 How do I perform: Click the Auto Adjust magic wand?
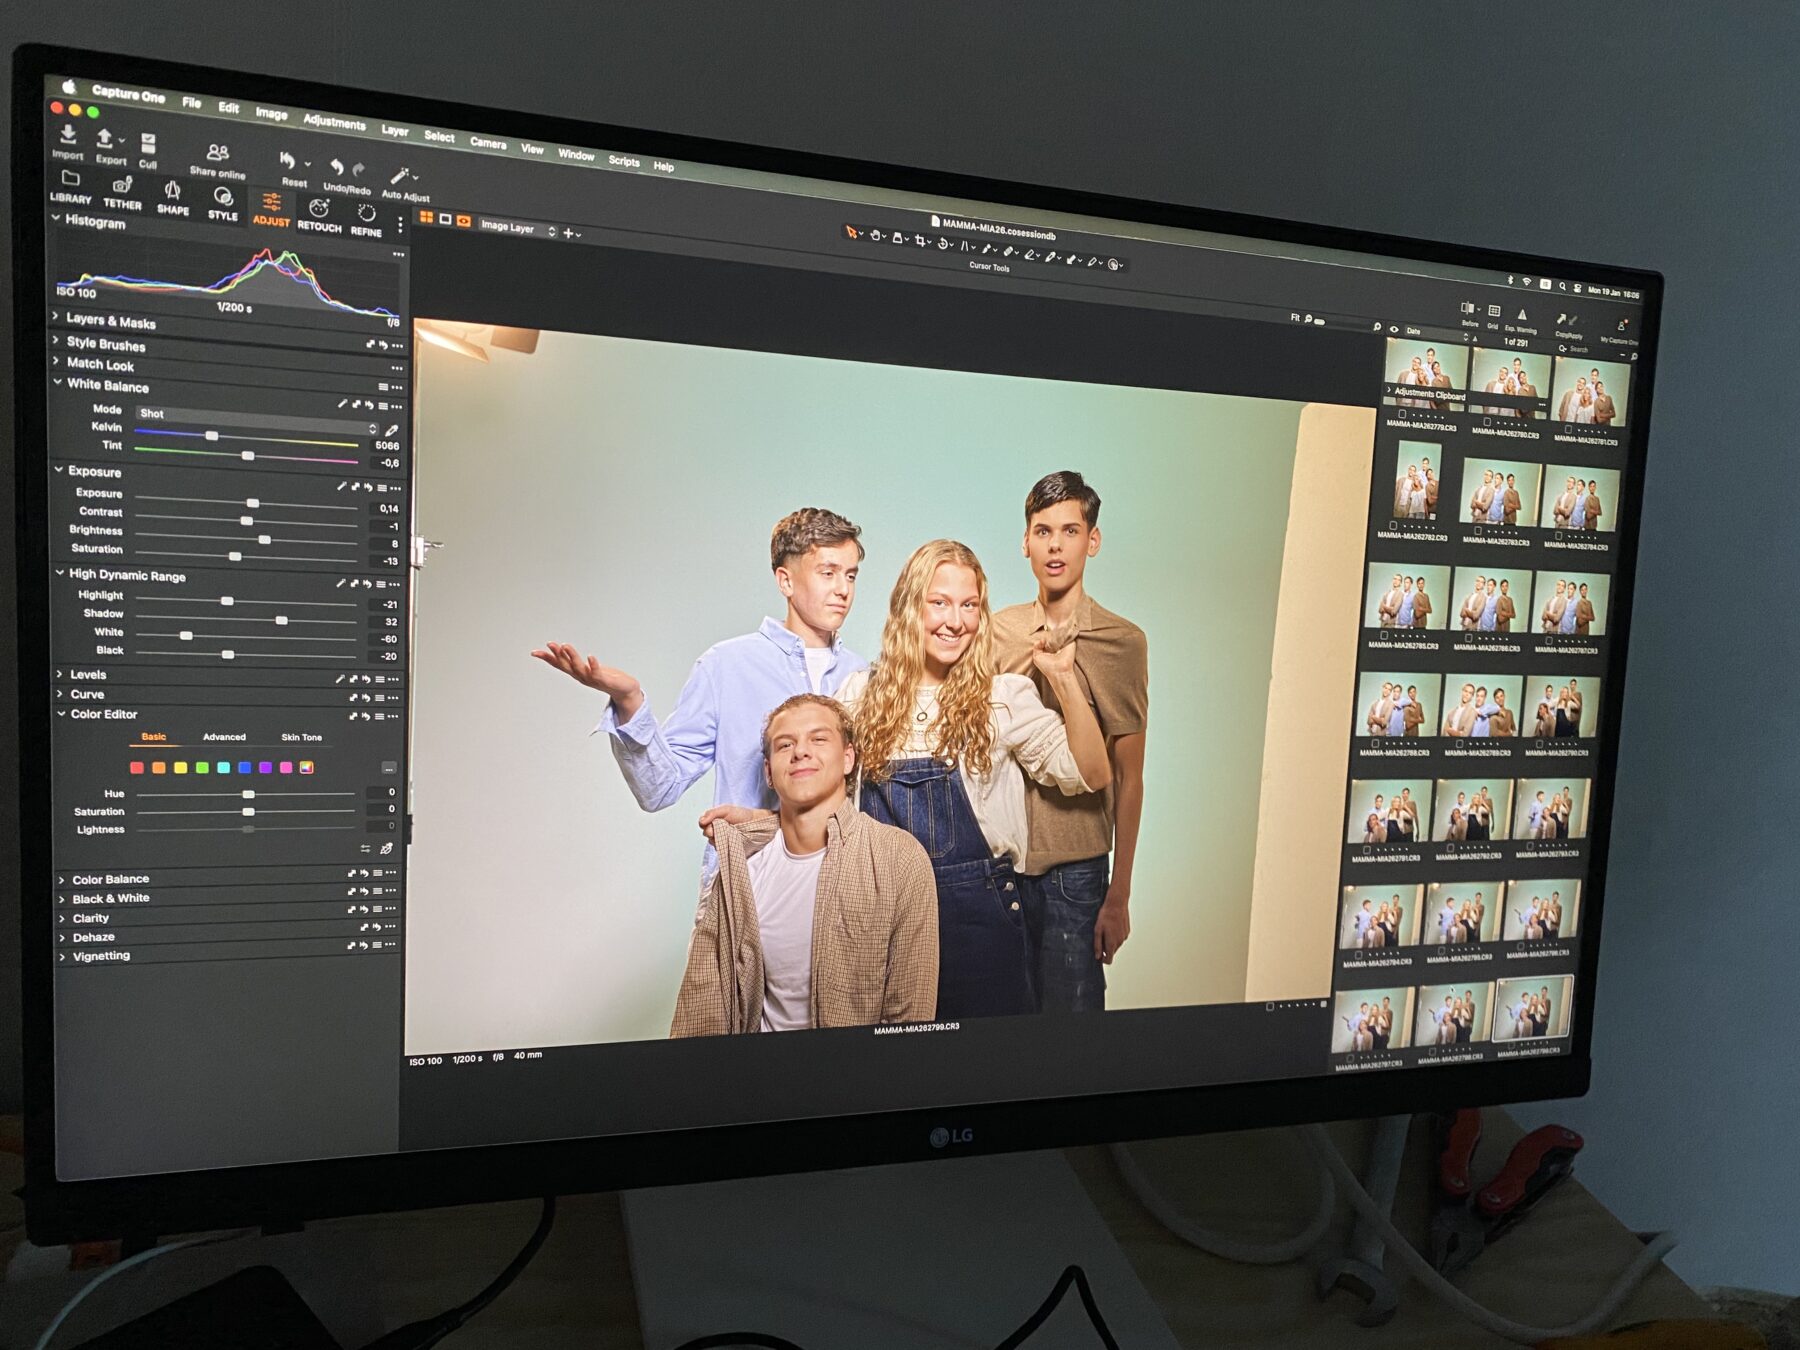(401, 178)
